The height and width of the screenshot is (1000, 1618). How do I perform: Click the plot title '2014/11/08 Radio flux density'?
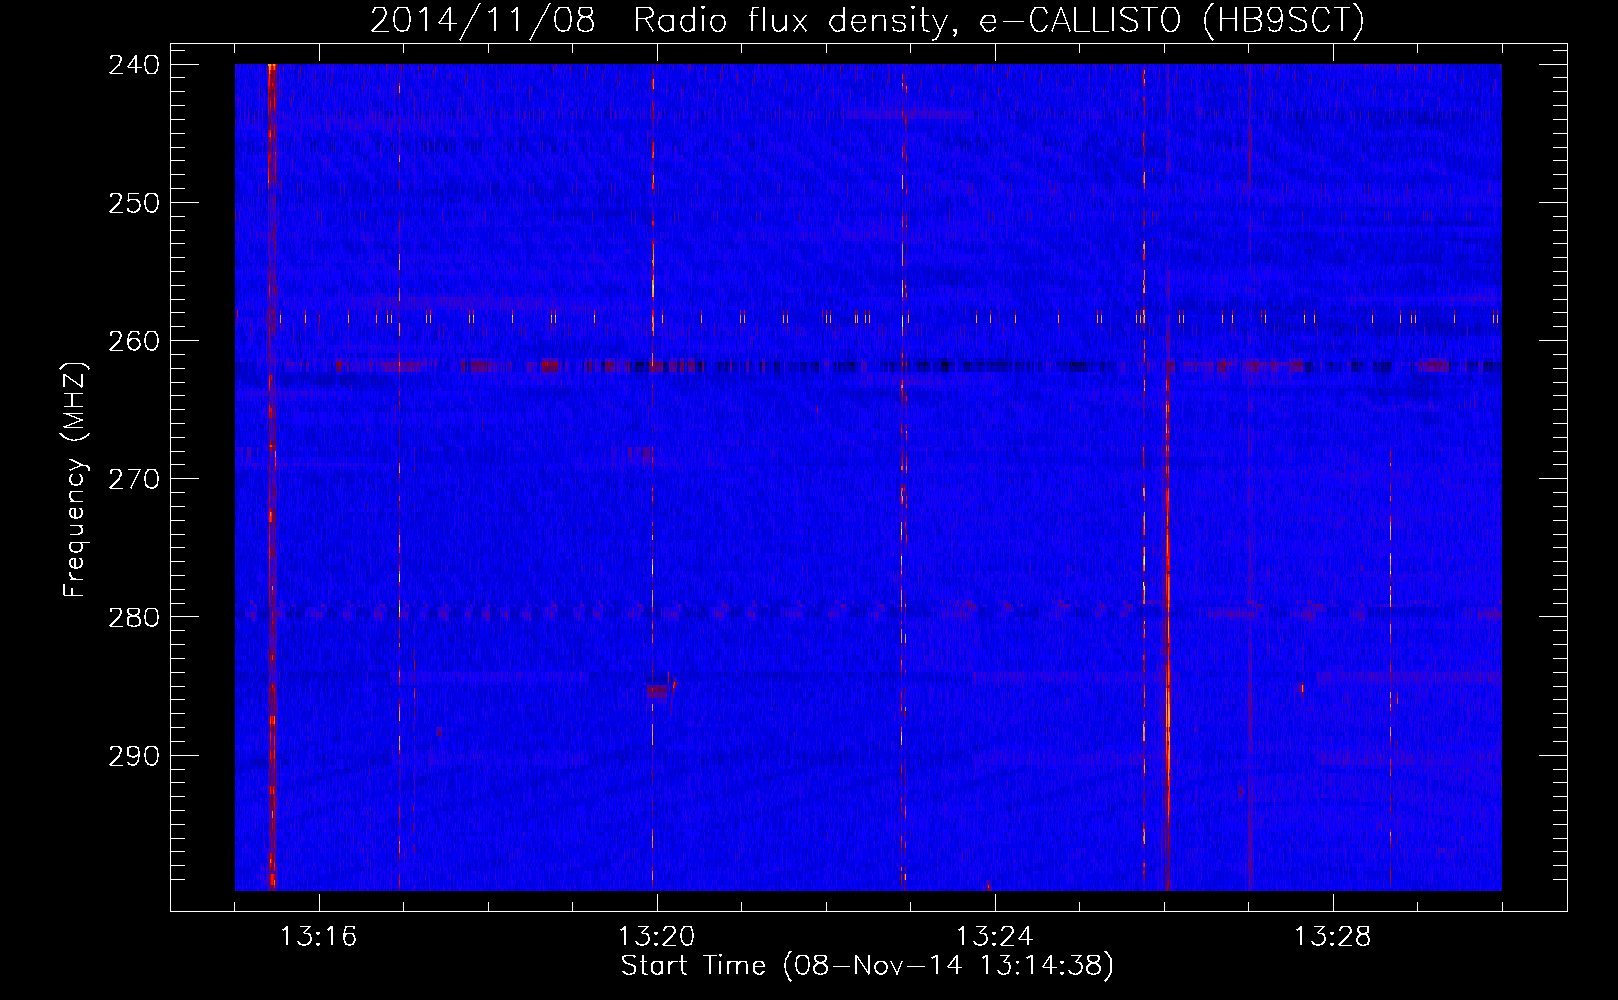[x=867, y=20]
